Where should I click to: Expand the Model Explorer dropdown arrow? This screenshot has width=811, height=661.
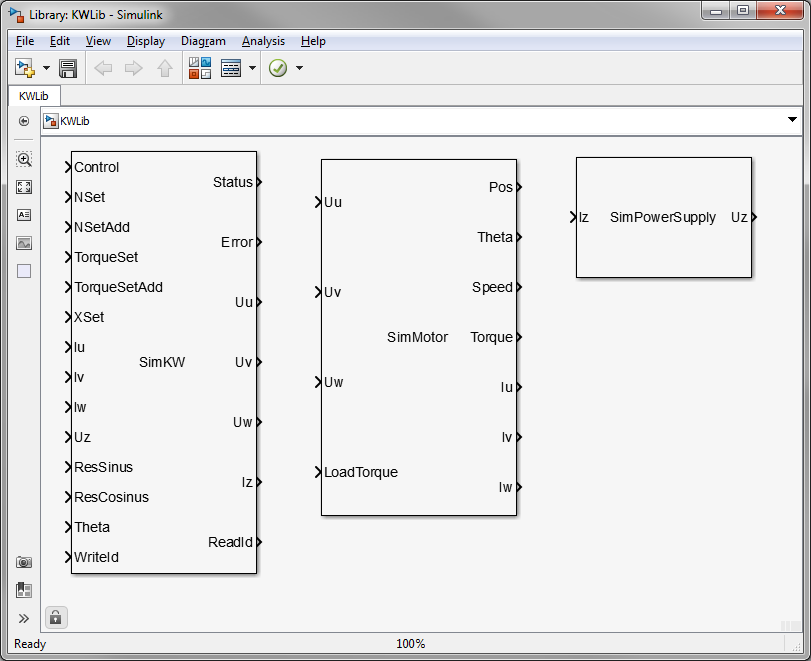coord(252,68)
